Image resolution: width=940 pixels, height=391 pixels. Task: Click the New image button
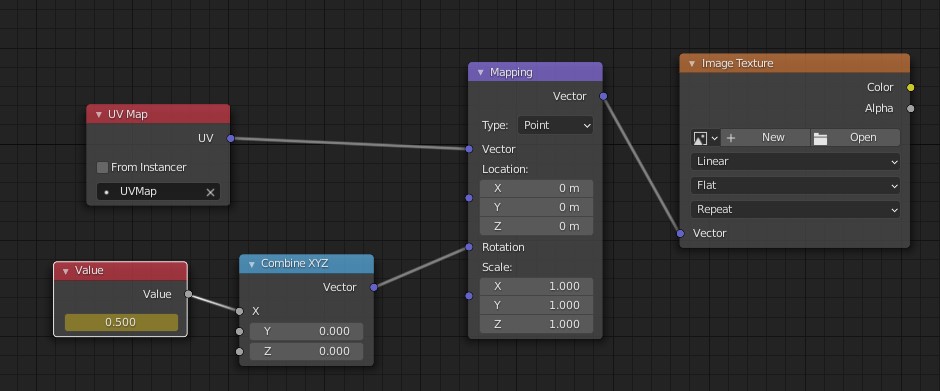pos(766,138)
